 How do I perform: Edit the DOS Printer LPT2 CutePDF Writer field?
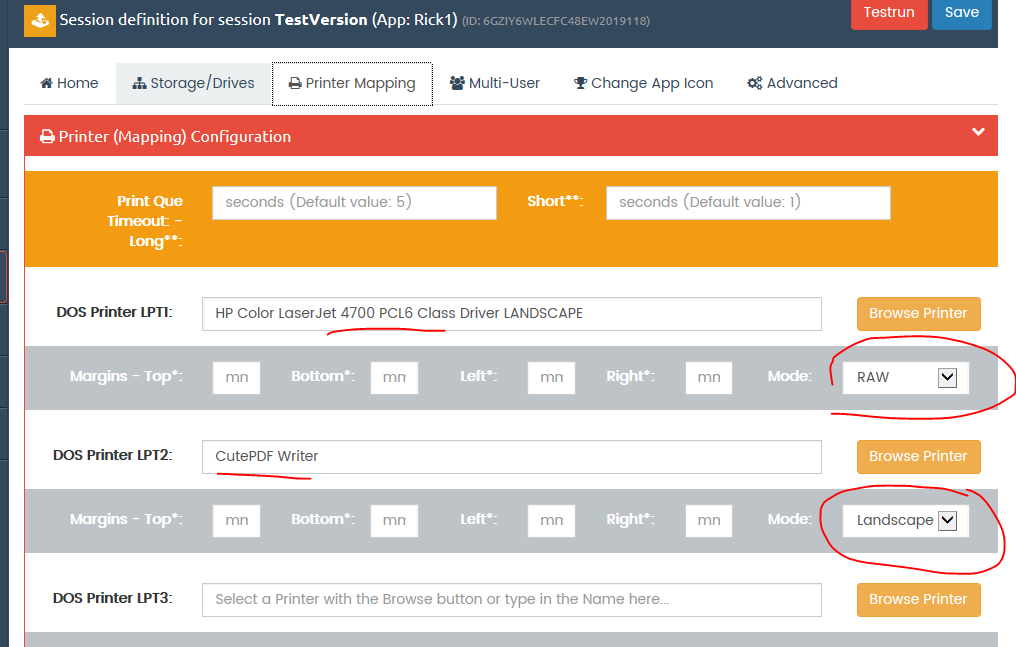click(512, 457)
